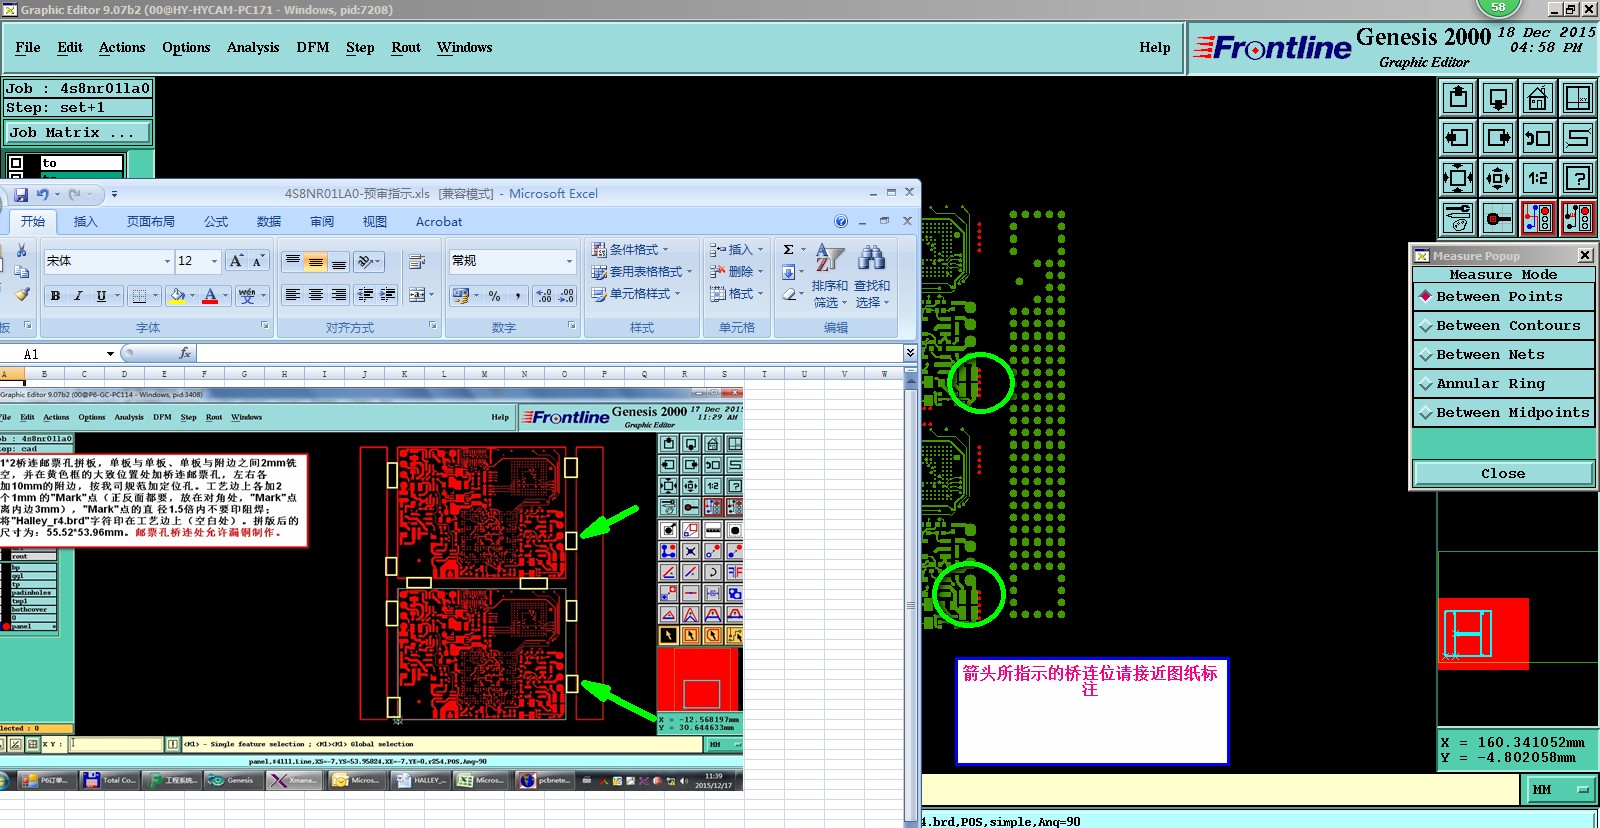The width and height of the screenshot is (1600, 828).
Task: Click the zoom in arrows icon
Action: tap(1458, 178)
